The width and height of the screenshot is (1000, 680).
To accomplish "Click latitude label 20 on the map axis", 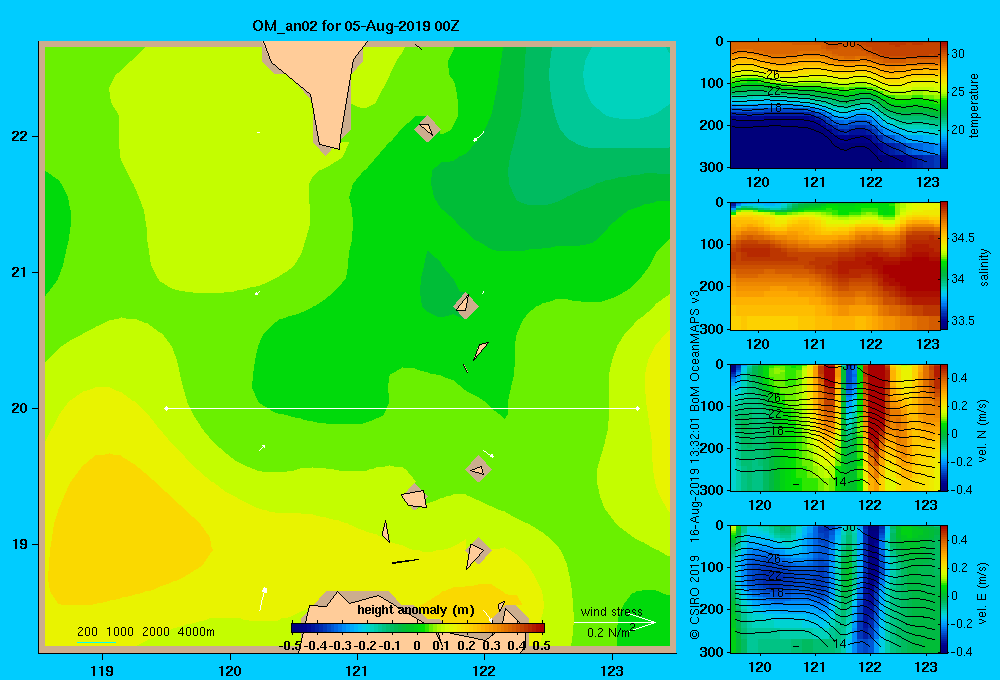I will point(20,408).
